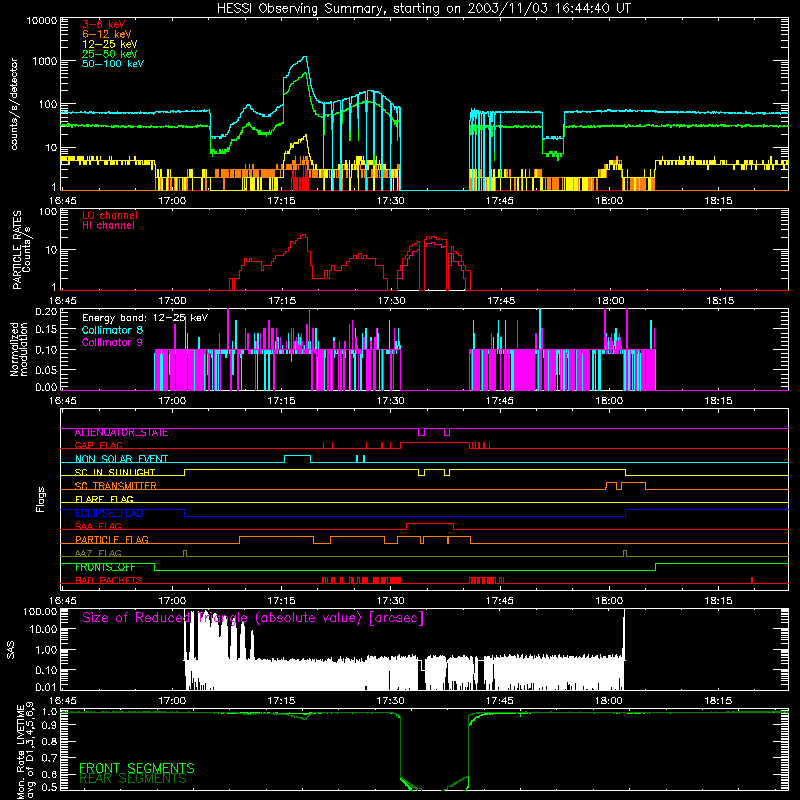This screenshot has height=800, width=800.
Task: Click the Normalized modulation axis label
Action: coord(19,349)
